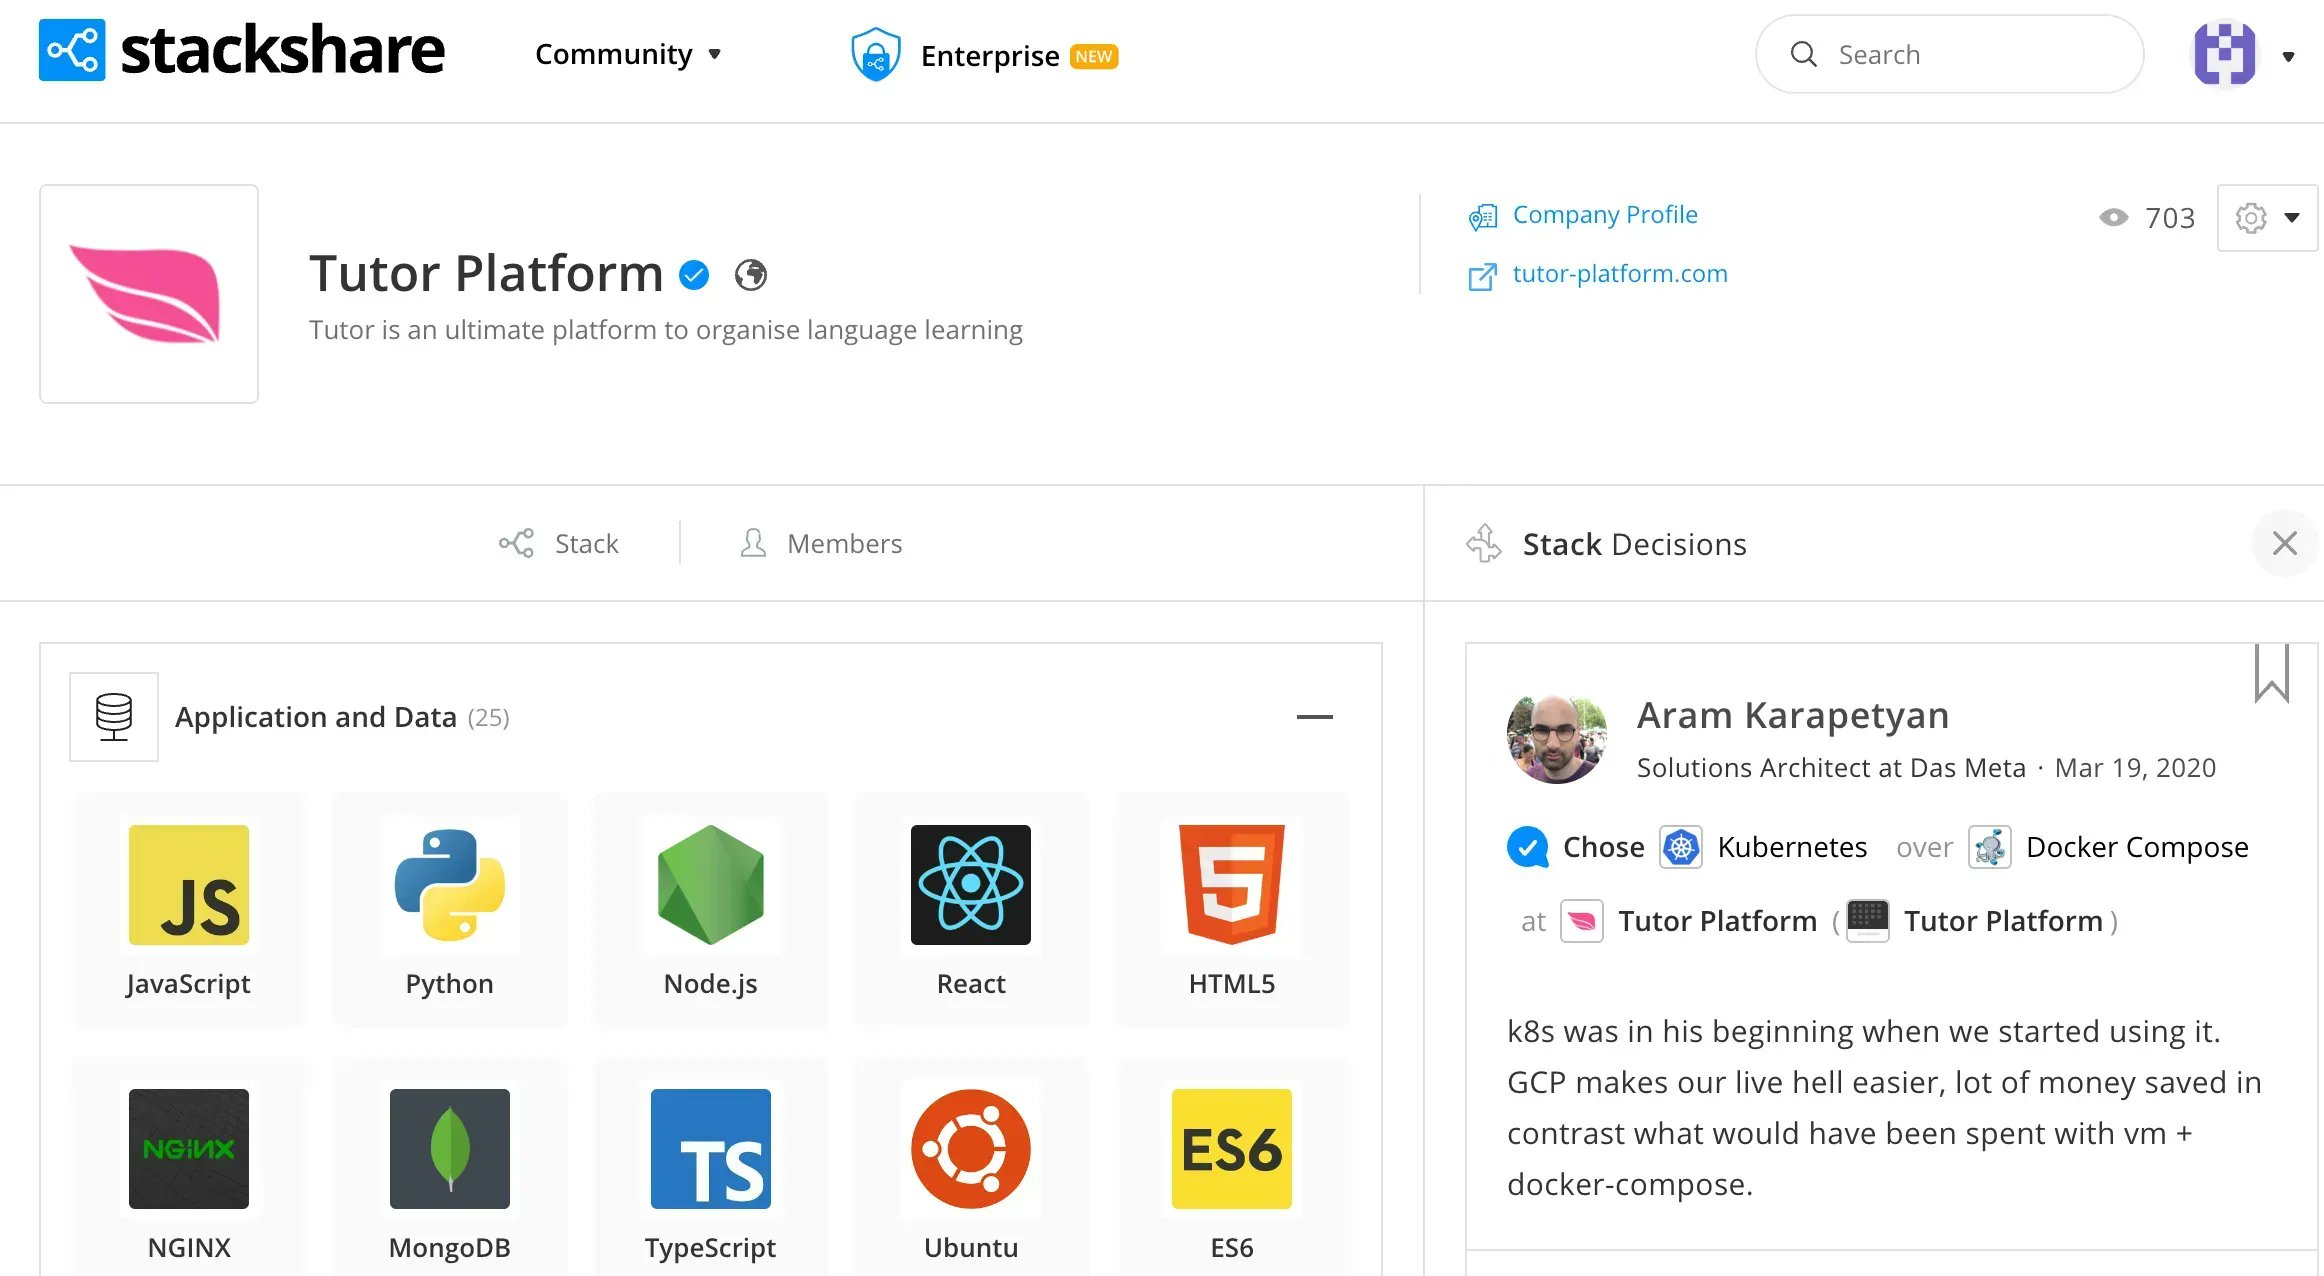Viewport: 2324px width, 1276px height.
Task: Click the Enterprise menu item
Action: coord(990,55)
